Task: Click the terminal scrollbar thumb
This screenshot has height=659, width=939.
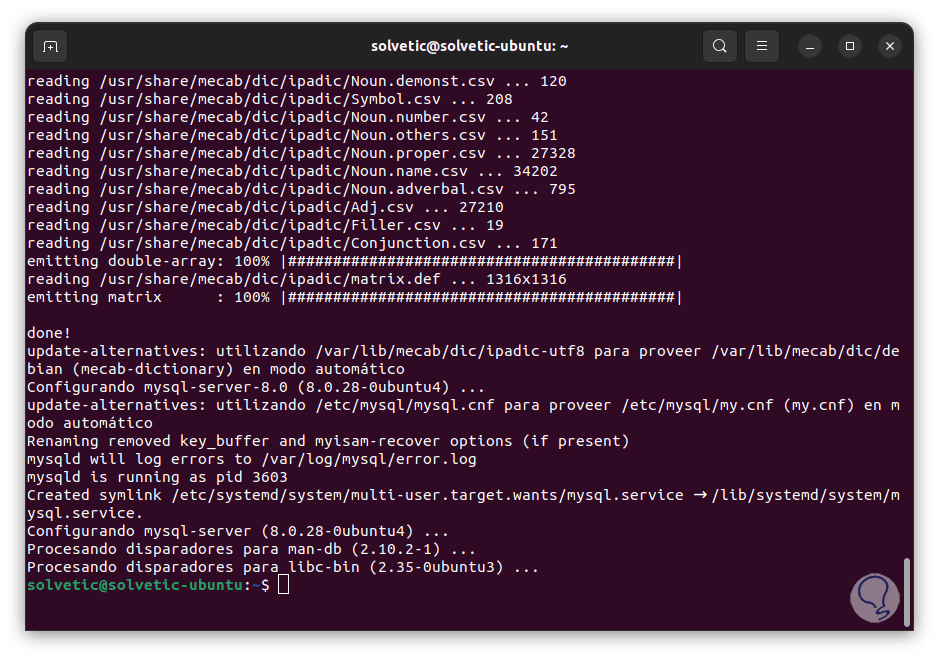Action: (906, 589)
